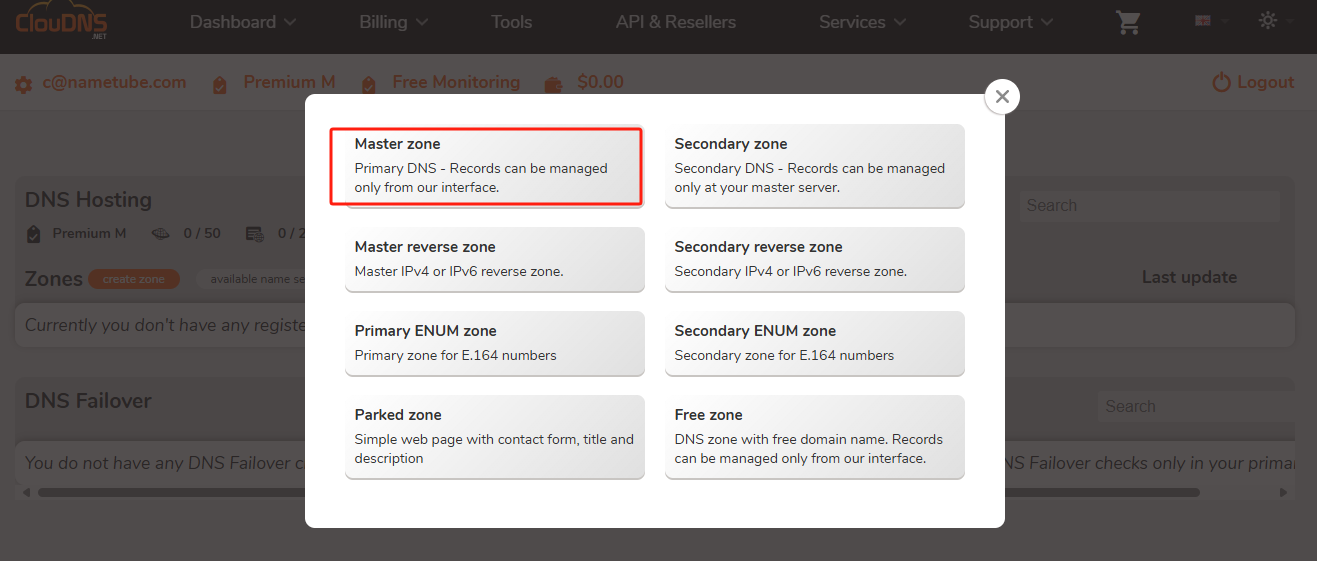Open the Free Monitoring link
The width and height of the screenshot is (1317, 561).
click(456, 83)
